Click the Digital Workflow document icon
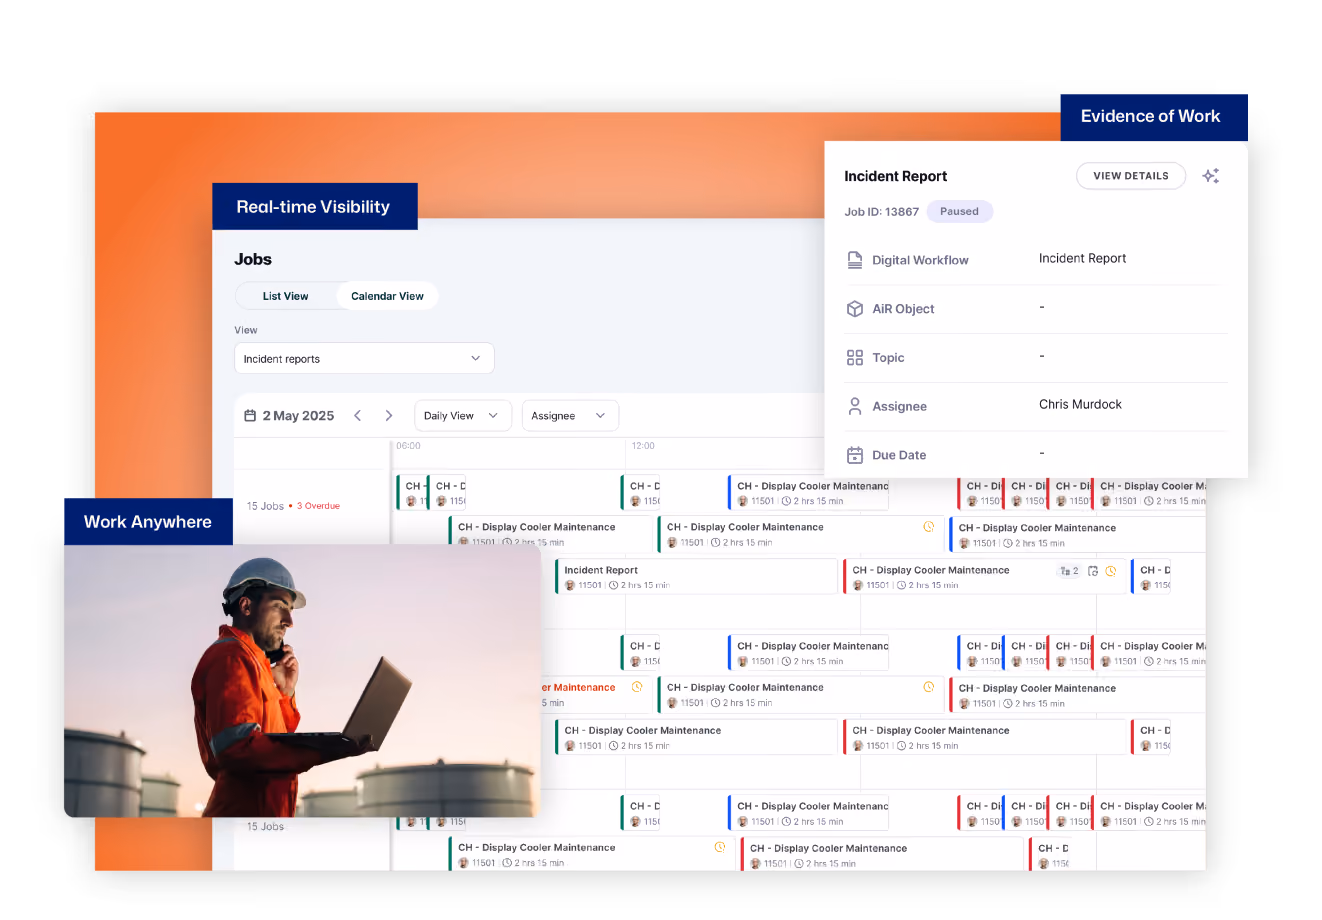 tap(855, 260)
